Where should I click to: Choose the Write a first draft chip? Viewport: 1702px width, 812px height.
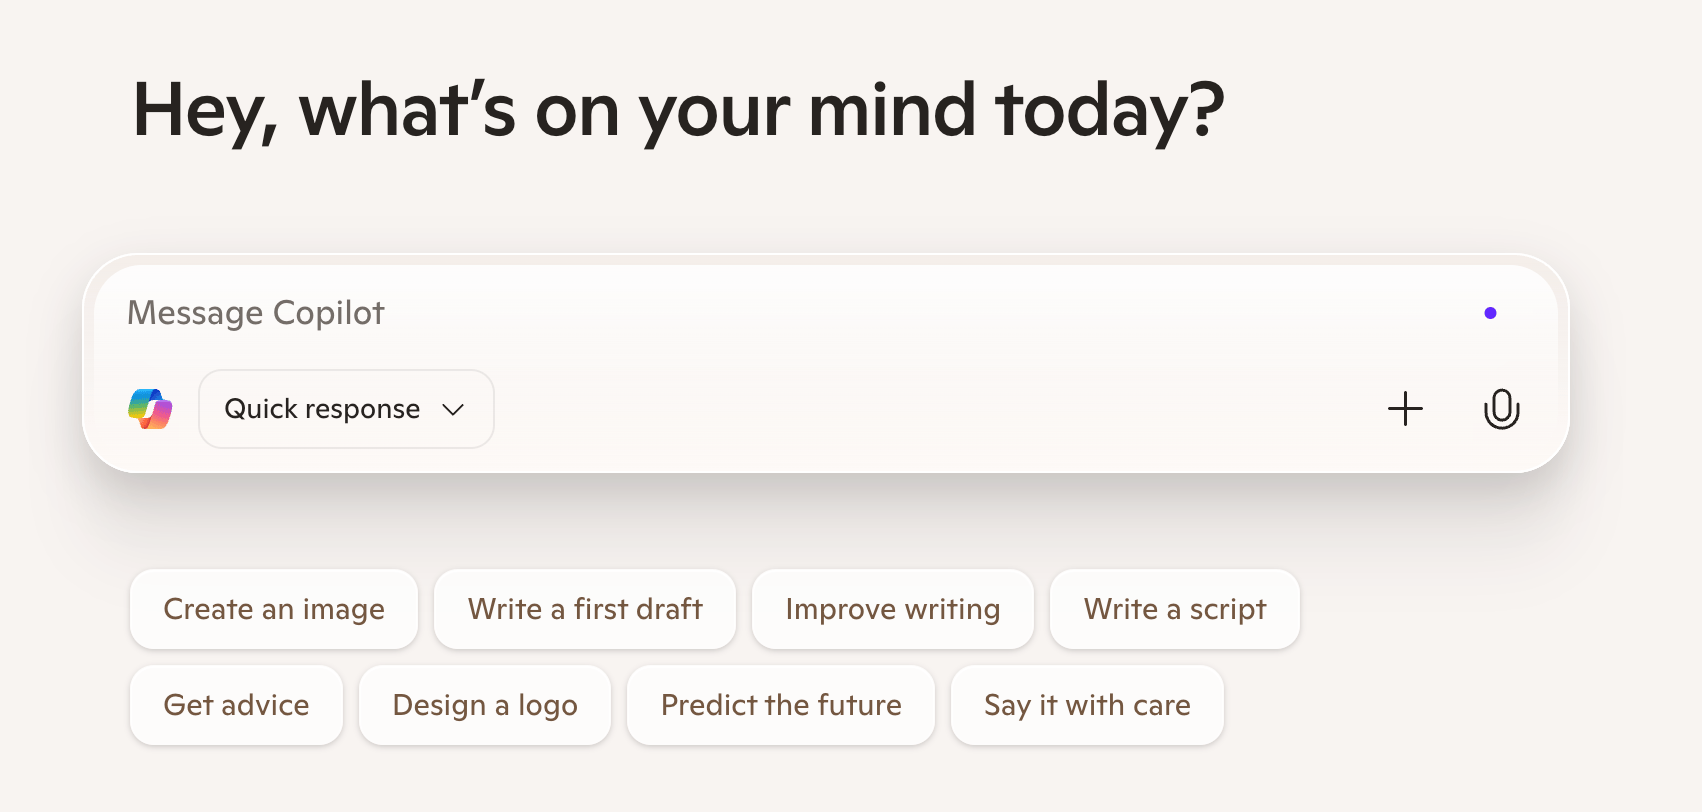tap(585, 609)
